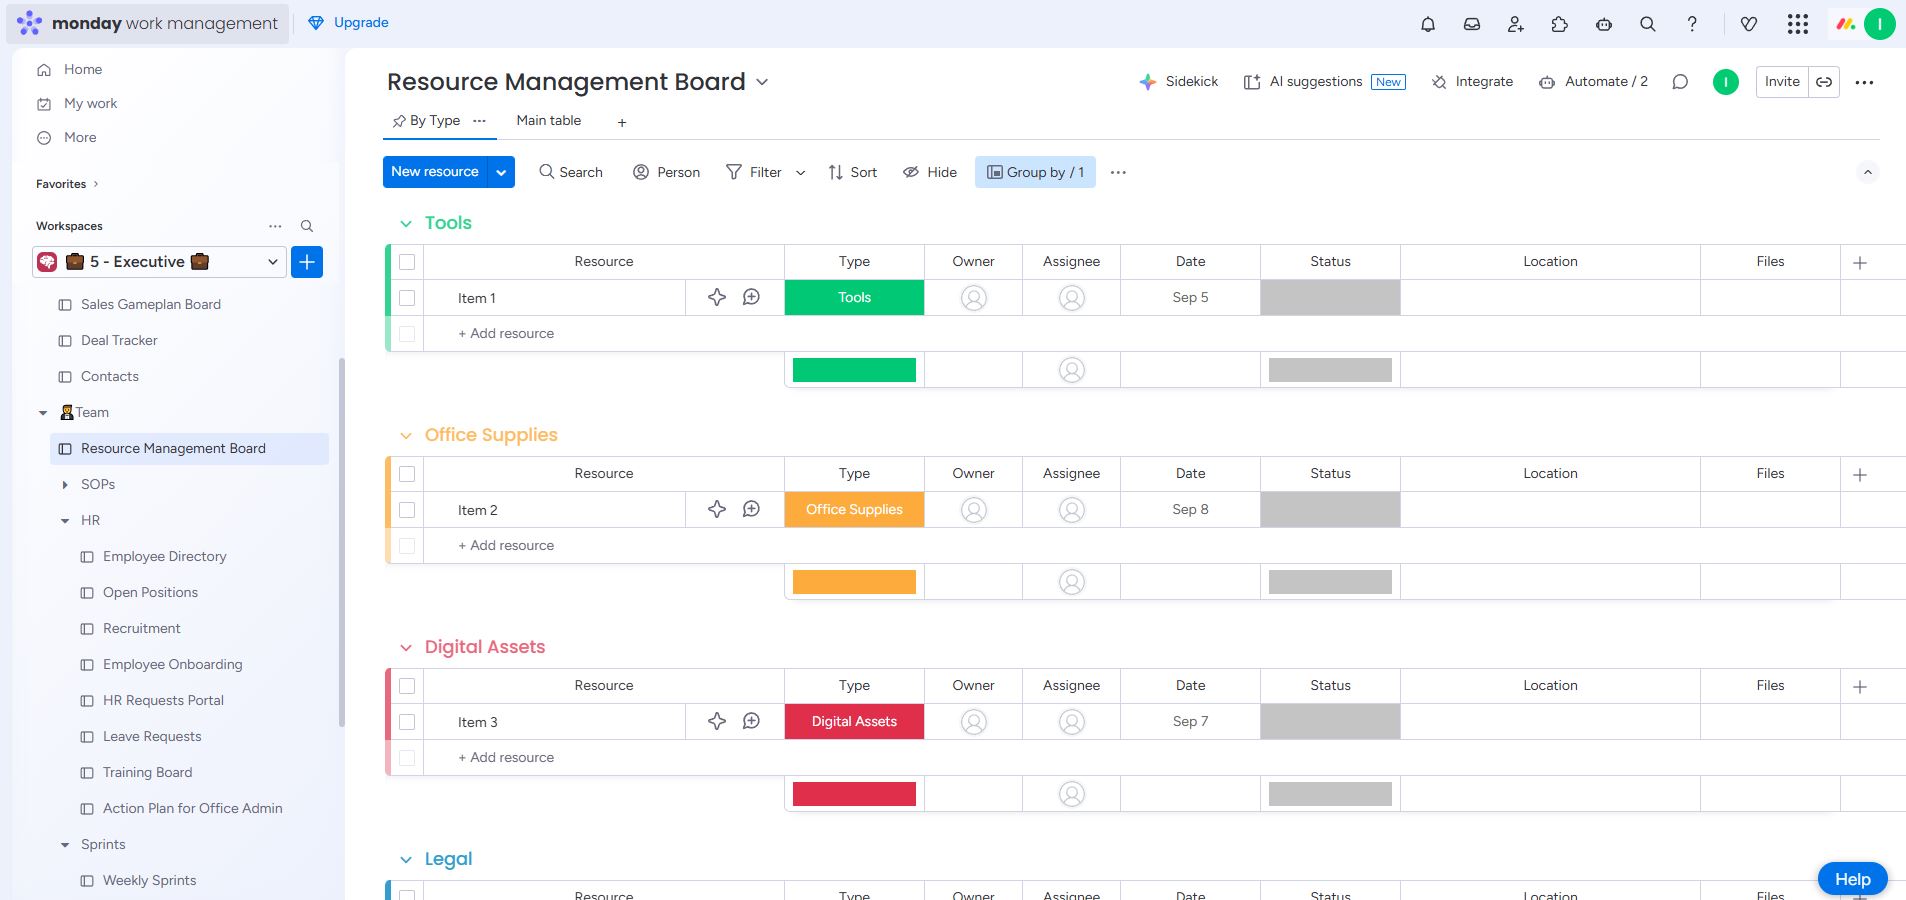Click the Digital Assets red type label
The width and height of the screenshot is (1906, 900).
(854, 722)
